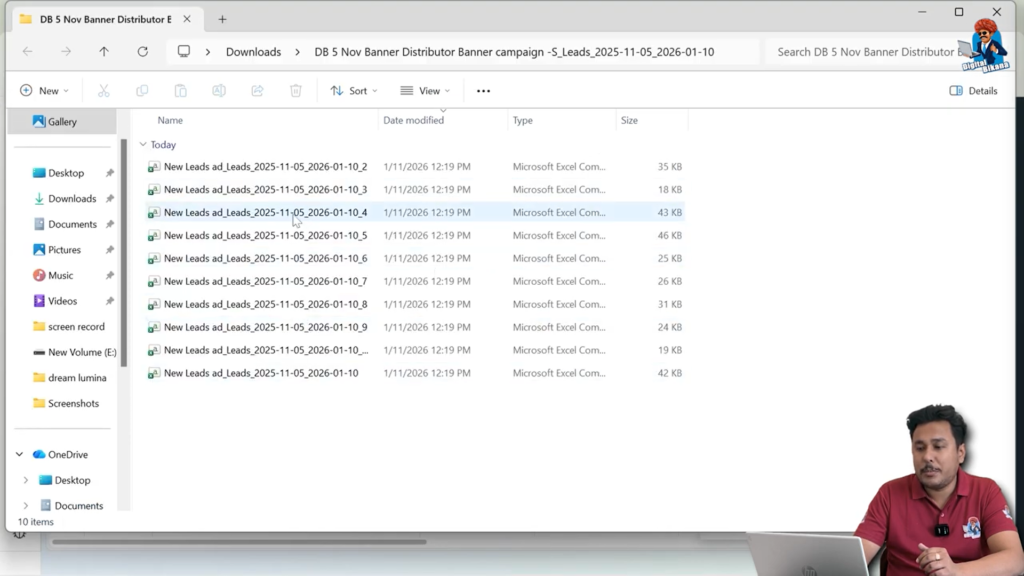Click the Paste icon in the toolbar
Viewport: 1024px width, 576px height.
point(180,90)
